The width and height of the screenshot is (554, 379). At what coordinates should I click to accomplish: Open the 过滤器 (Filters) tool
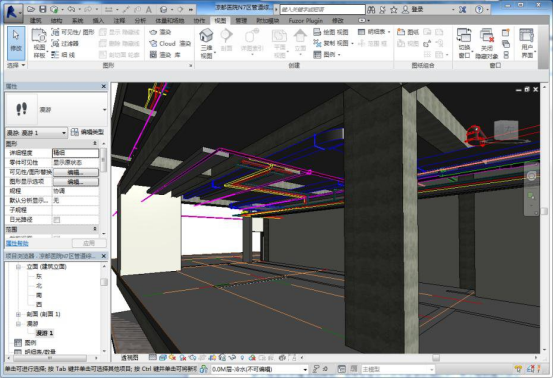coord(65,43)
